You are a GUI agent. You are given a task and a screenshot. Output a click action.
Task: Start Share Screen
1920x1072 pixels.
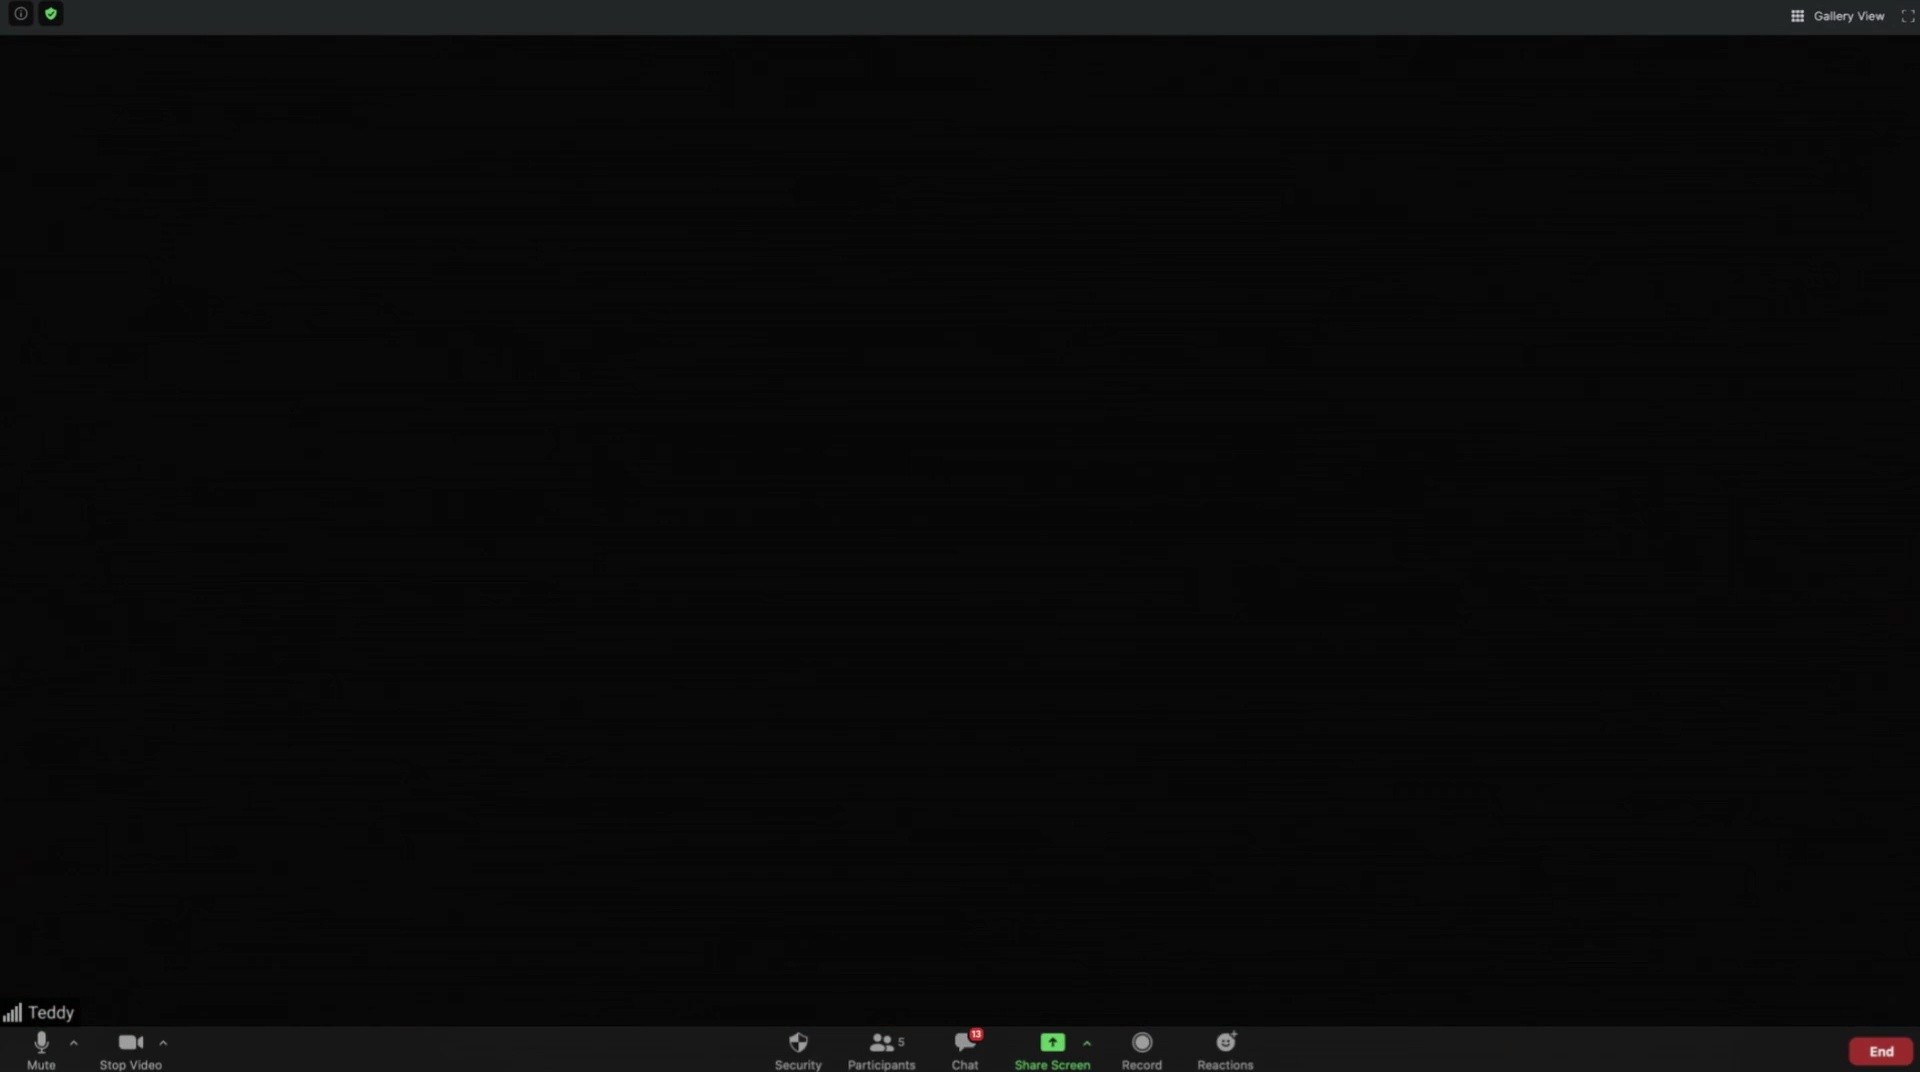coord(1052,1050)
